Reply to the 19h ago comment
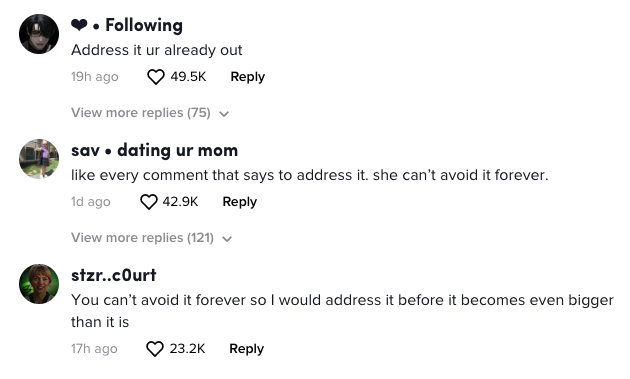This screenshot has width=630, height=379. click(x=248, y=77)
